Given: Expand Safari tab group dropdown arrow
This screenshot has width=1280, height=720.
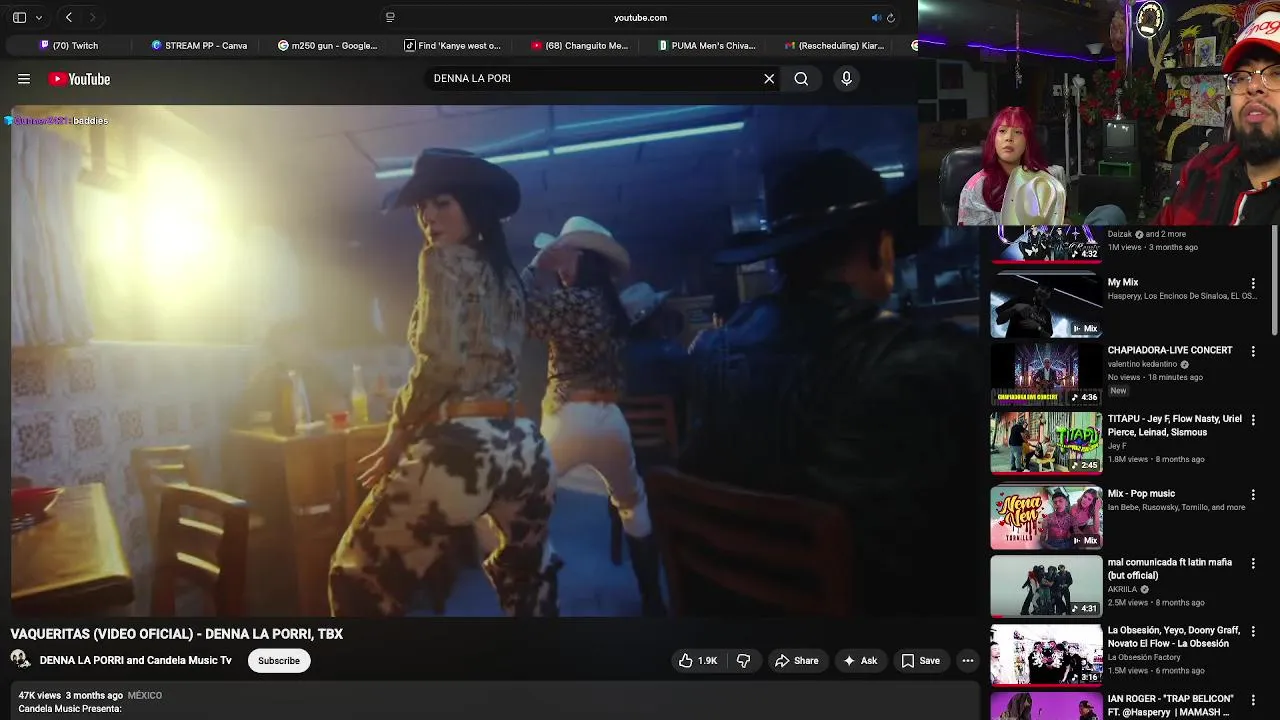Looking at the screenshot, I should click(x=39, y=17).
